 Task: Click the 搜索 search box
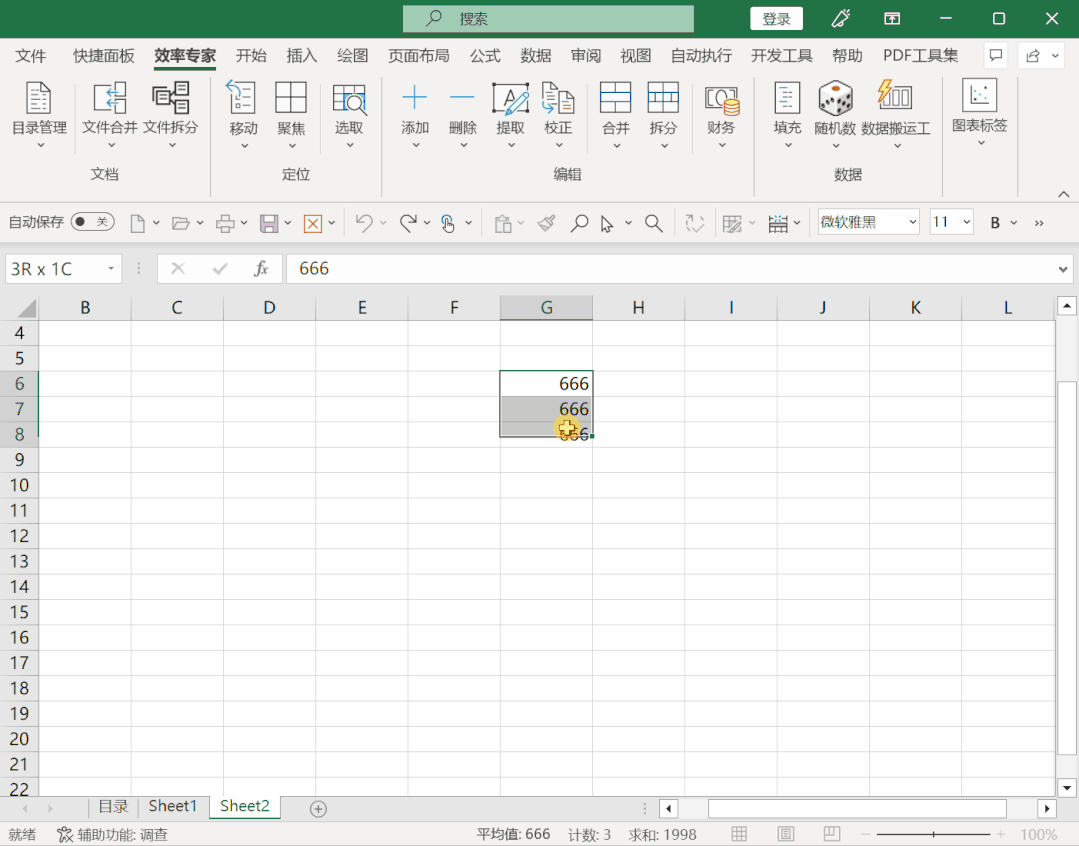pyautogui.click(x=548, y=19)
